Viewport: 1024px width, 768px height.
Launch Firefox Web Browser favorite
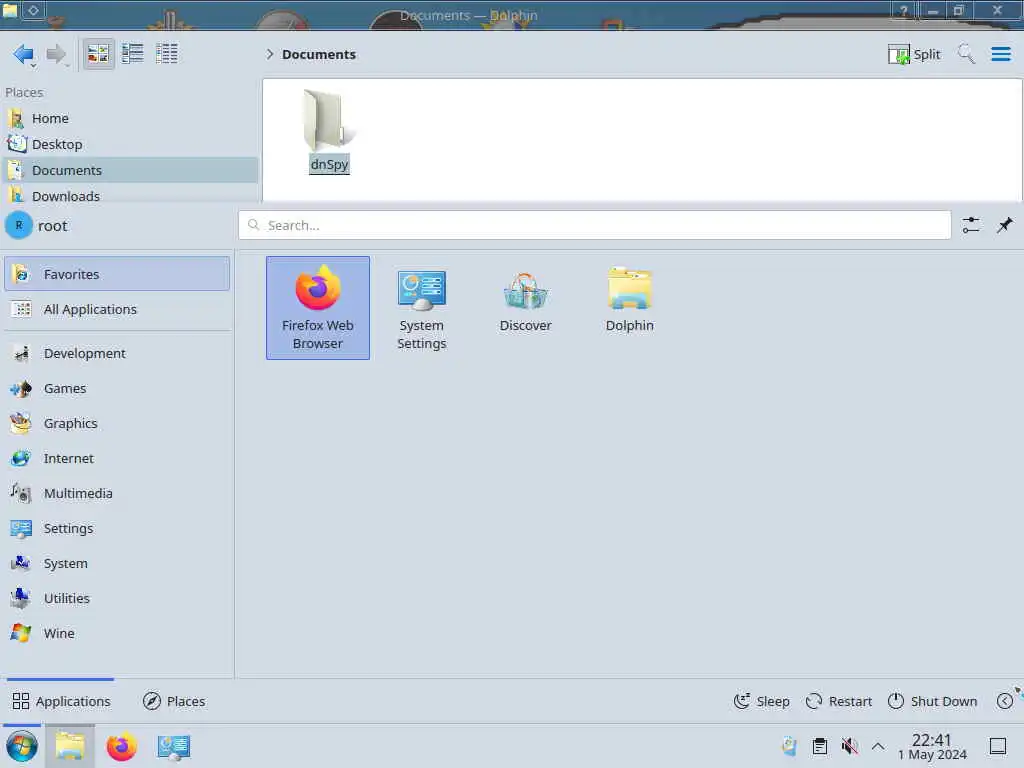point(318,308)
